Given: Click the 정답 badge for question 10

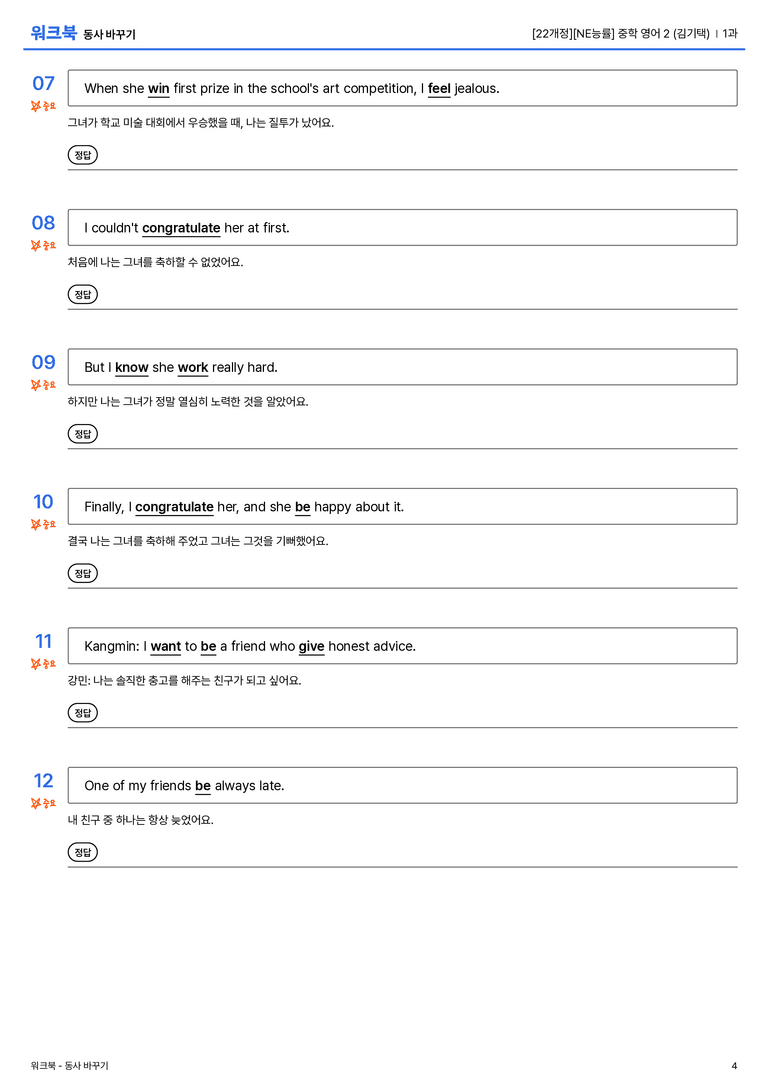Looking at the screenshot, I should pyautogui.click(x=82, y=573).
